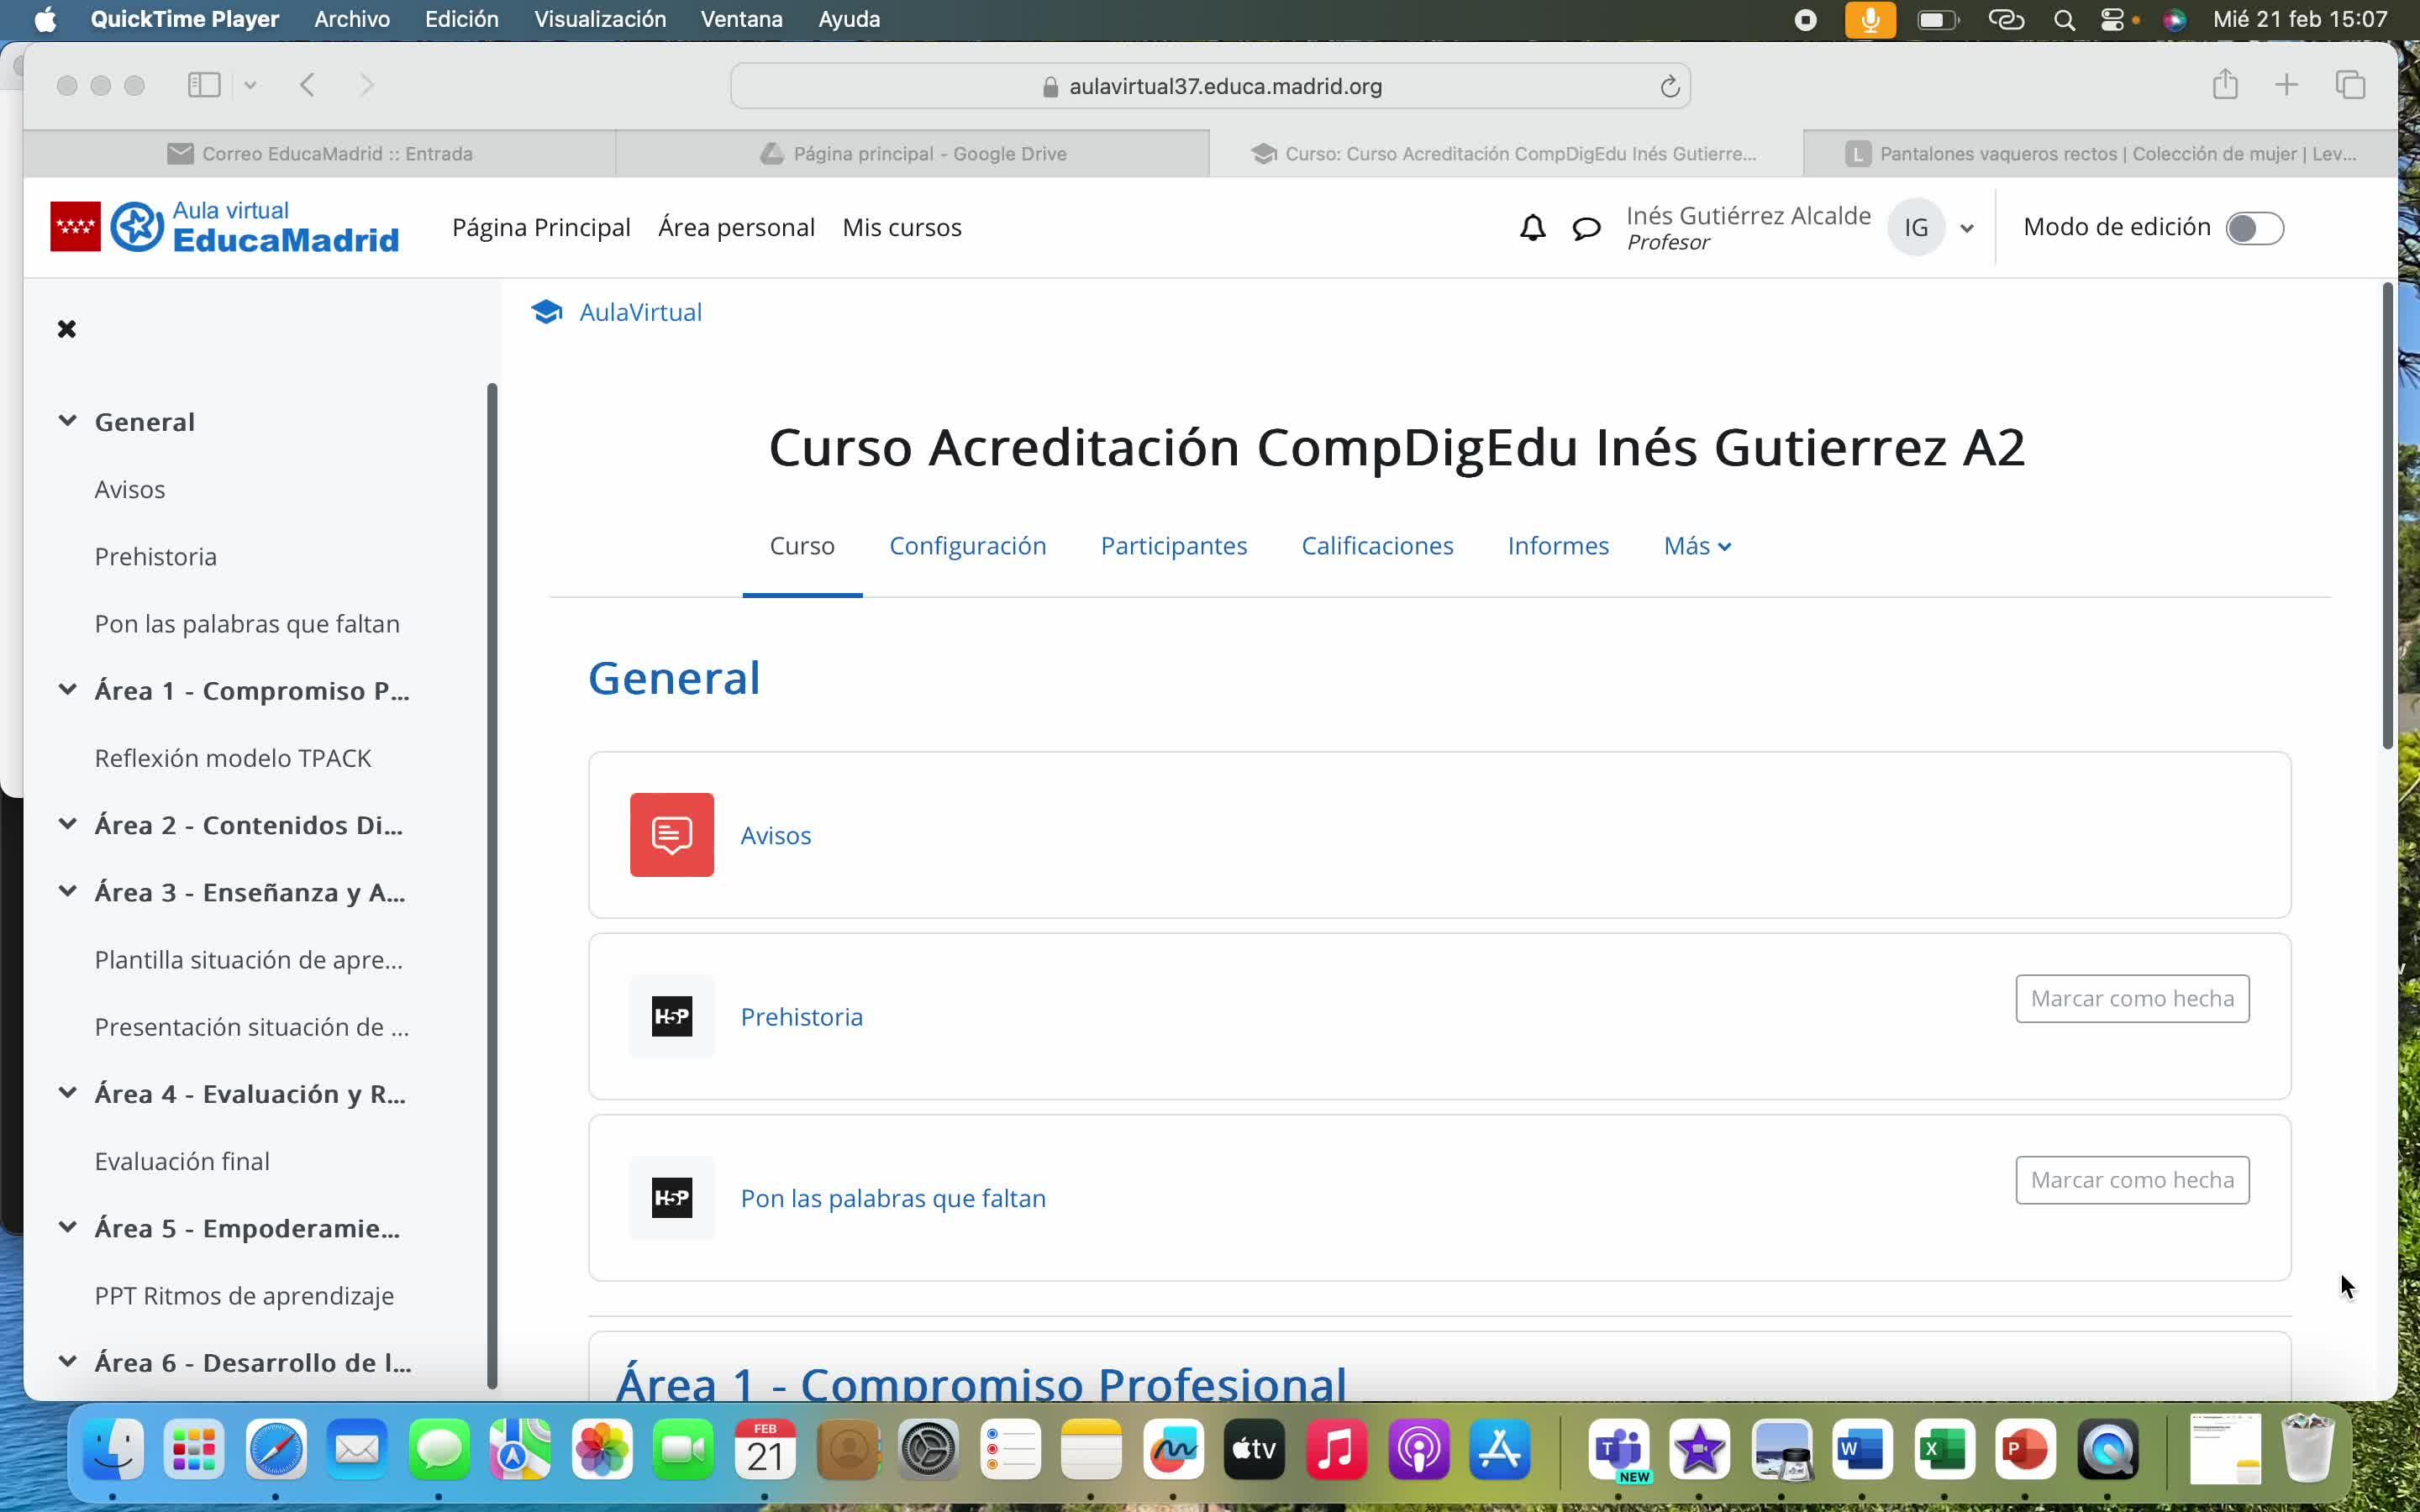Go forward in Safari history
Image resolution: width=2420 pixels, height=1512 pixels.
[367, 85]
